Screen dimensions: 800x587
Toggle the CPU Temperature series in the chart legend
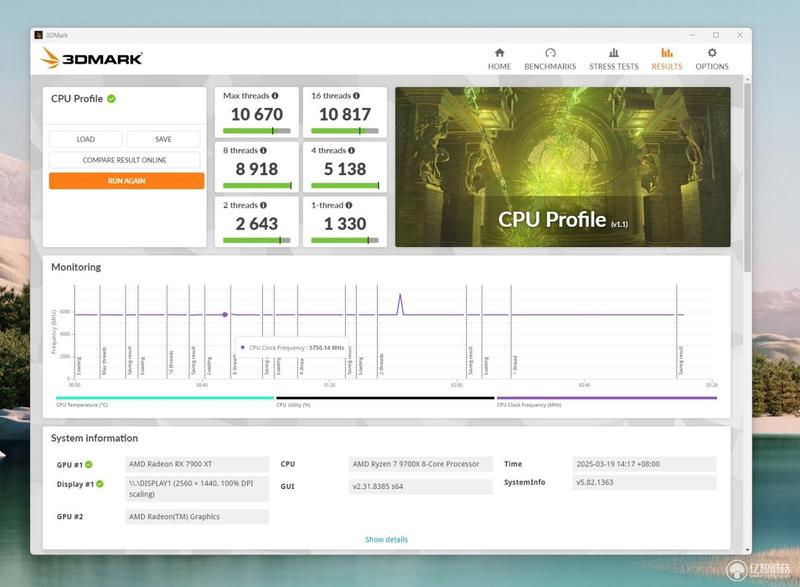tap(165, 401)
